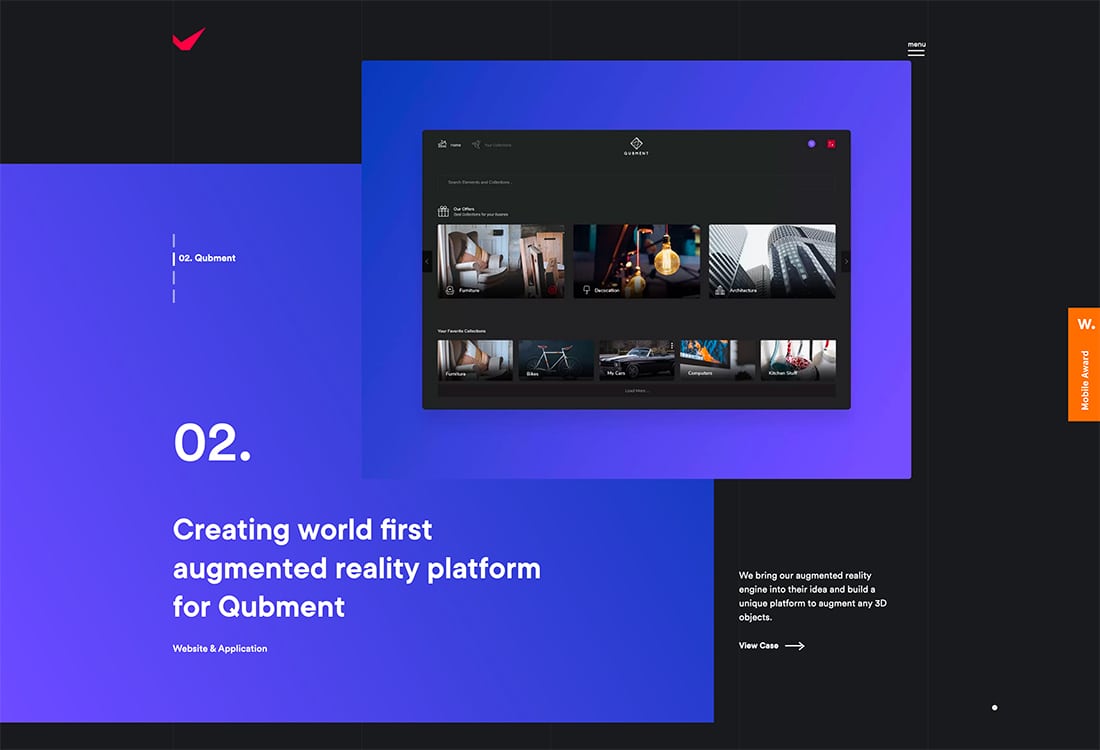Screen dimensions: 1100x750
Task: Open the Furniture offer card
Action: [x=501, y=261]
